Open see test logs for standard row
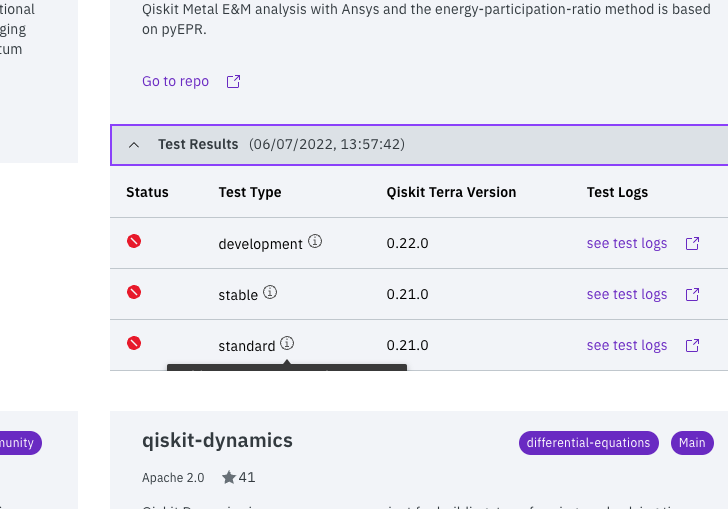The width and height of the screenshot is (728, 509). coord(627,346)
